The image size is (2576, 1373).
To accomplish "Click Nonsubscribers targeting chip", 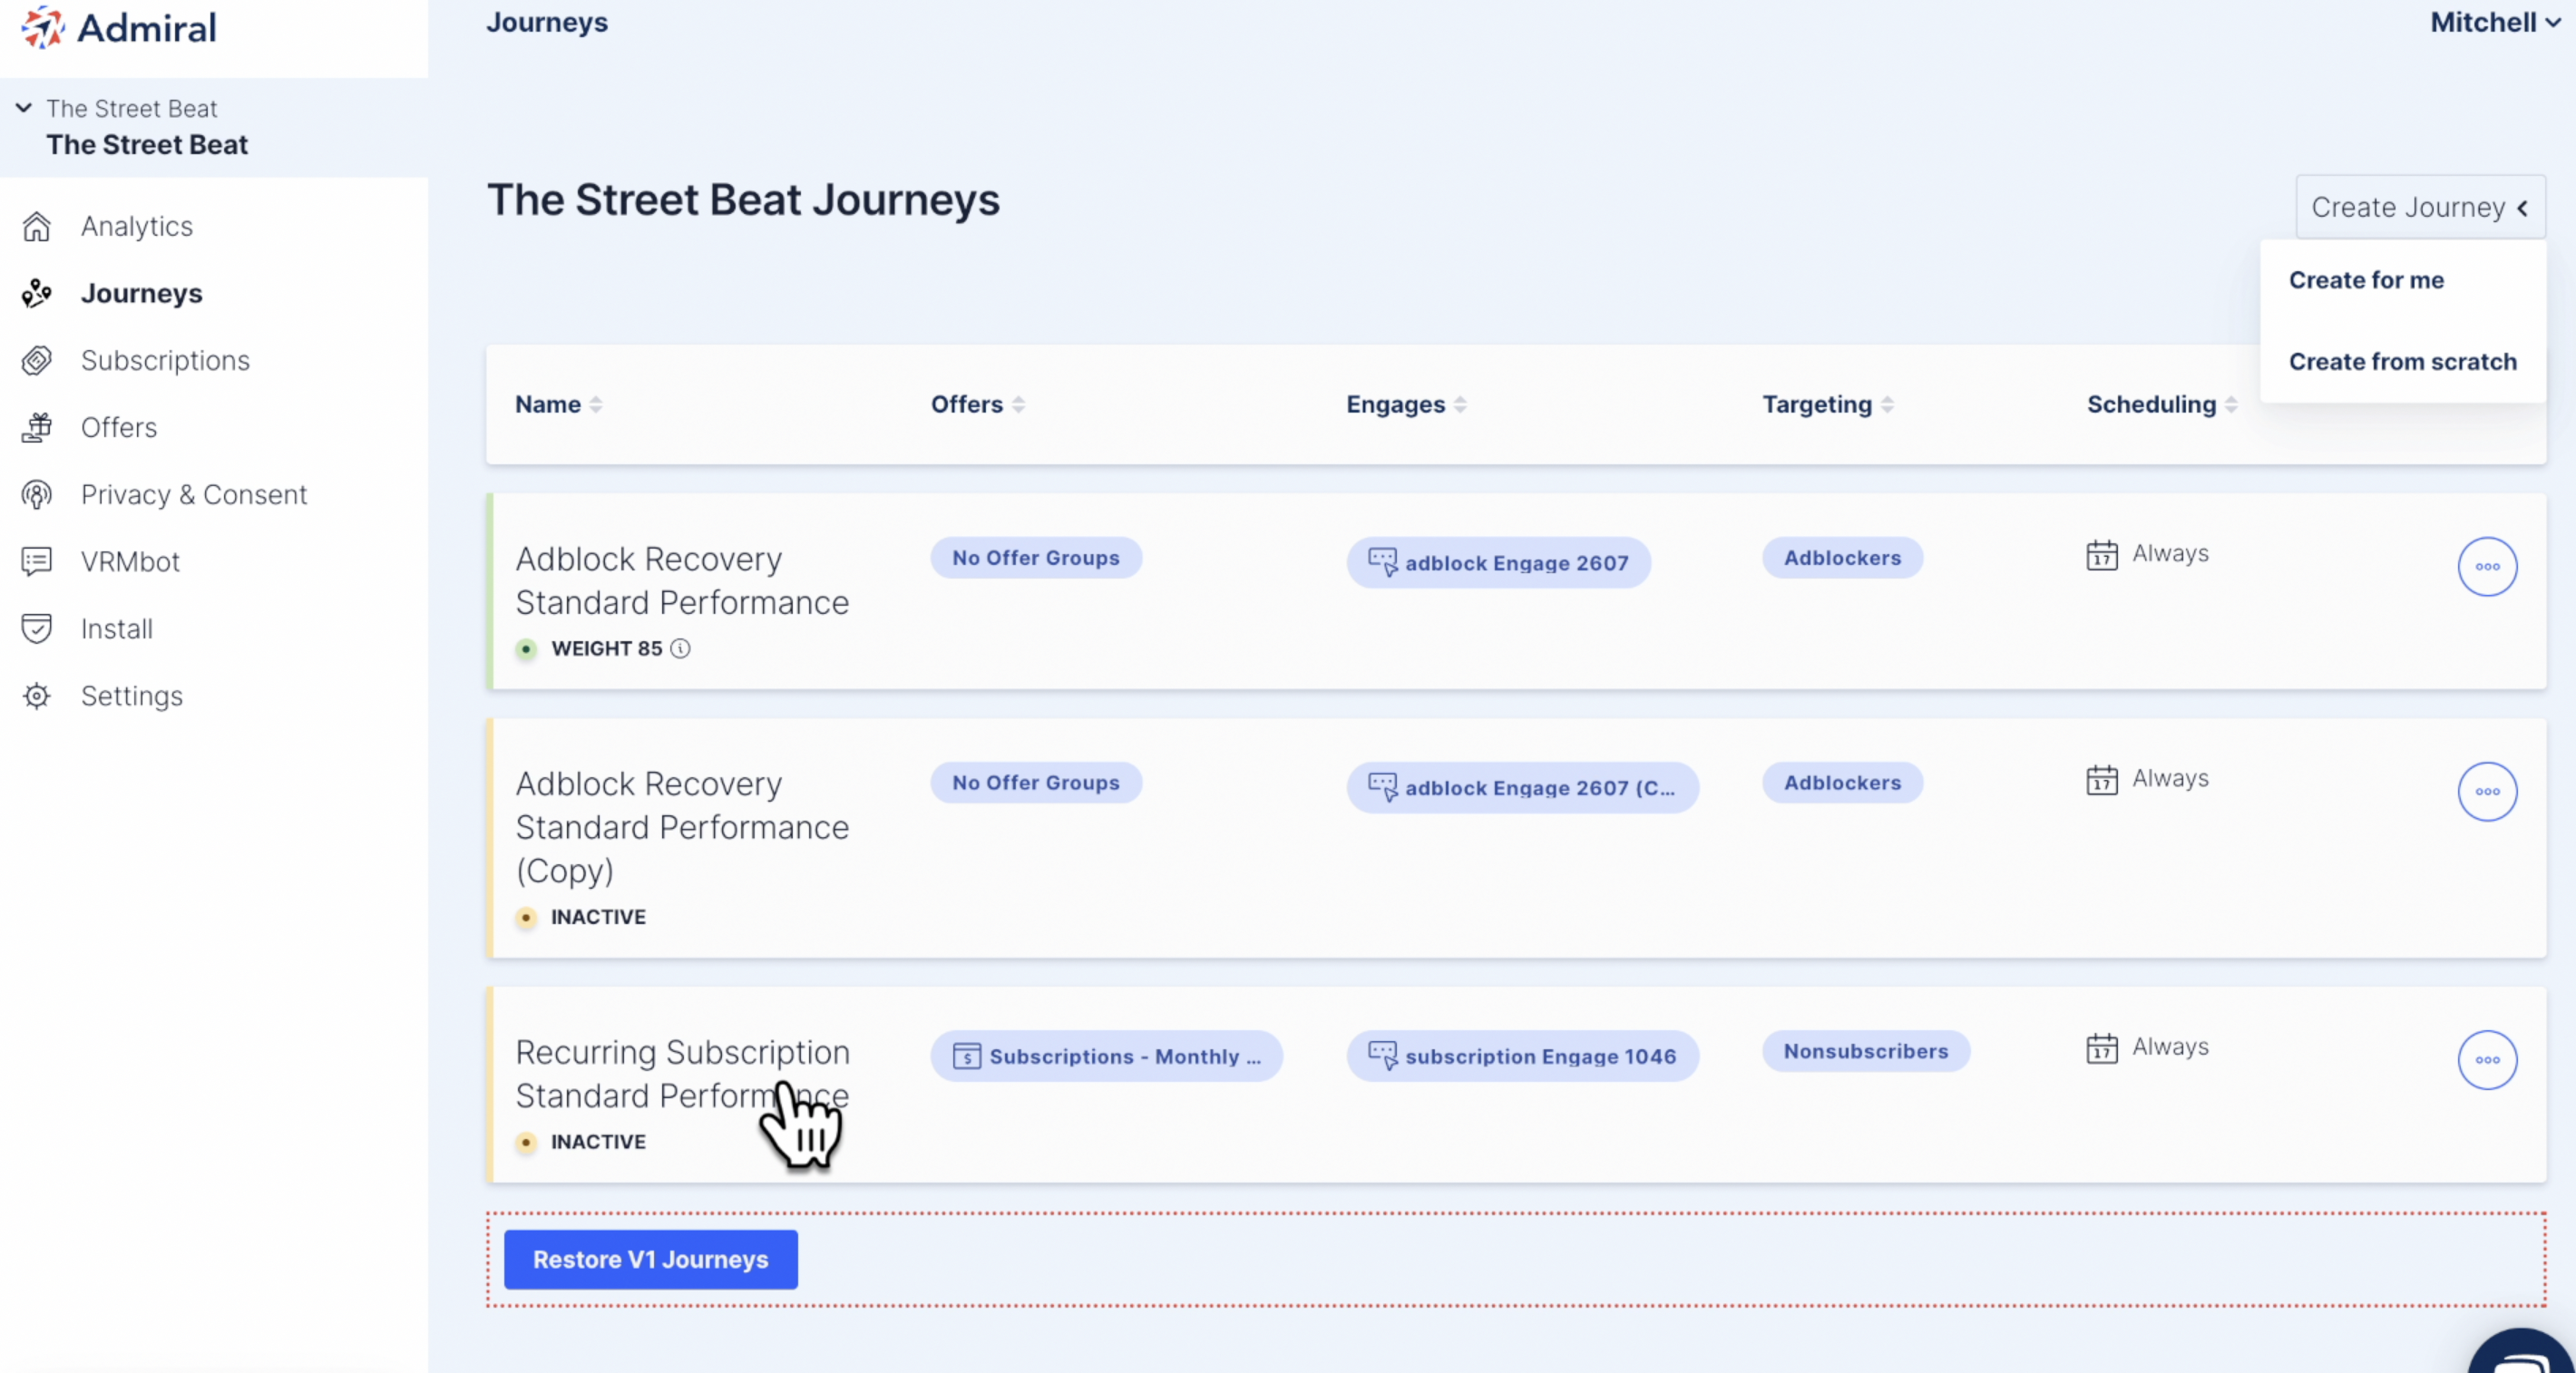I will tap(1866, 1052).
